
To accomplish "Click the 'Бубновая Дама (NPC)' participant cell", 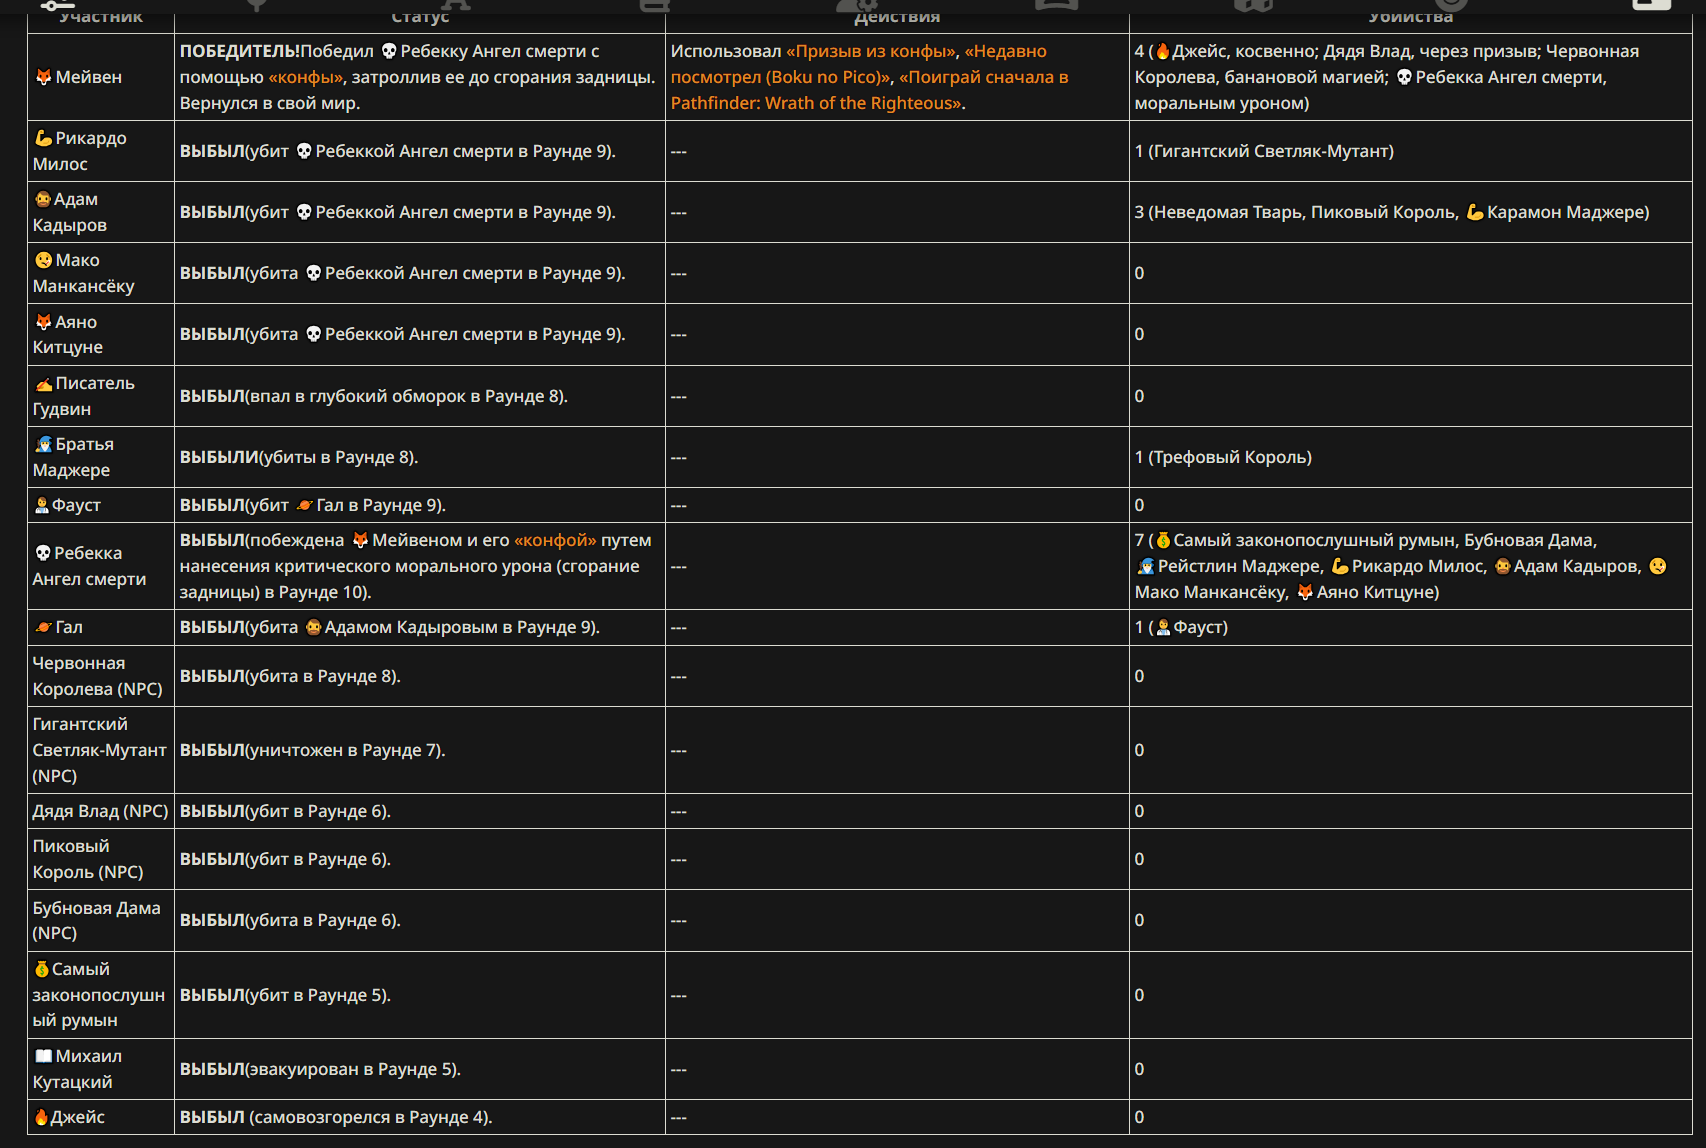I will (x=101, y=920).
